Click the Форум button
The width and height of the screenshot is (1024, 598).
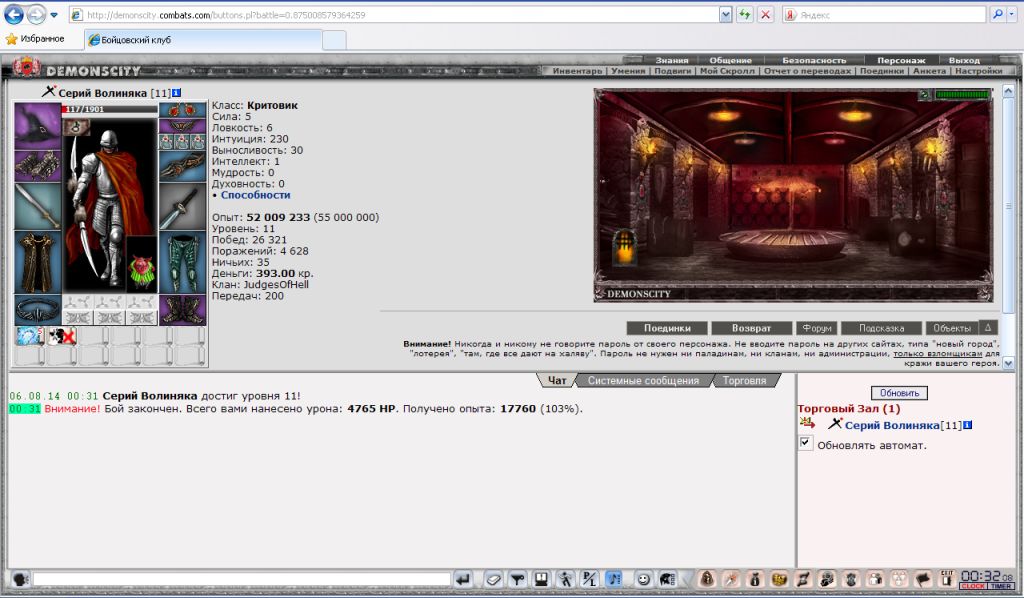tap(817, 328)
